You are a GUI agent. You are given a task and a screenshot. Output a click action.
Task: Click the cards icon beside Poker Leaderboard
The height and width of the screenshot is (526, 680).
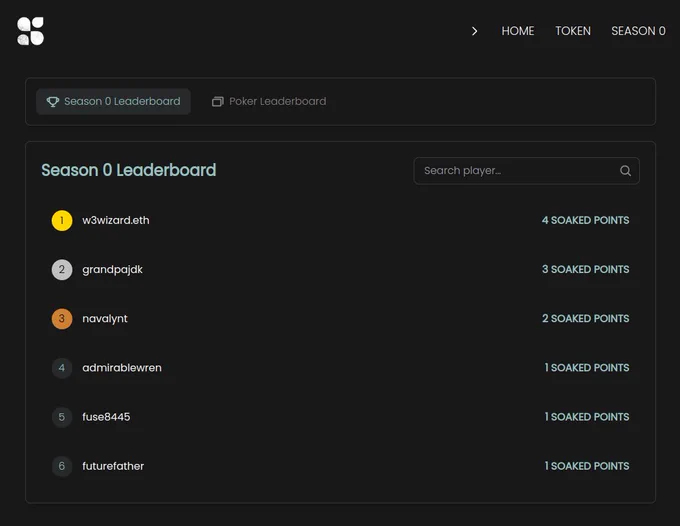pyautogui.click(x=218, y=101)
